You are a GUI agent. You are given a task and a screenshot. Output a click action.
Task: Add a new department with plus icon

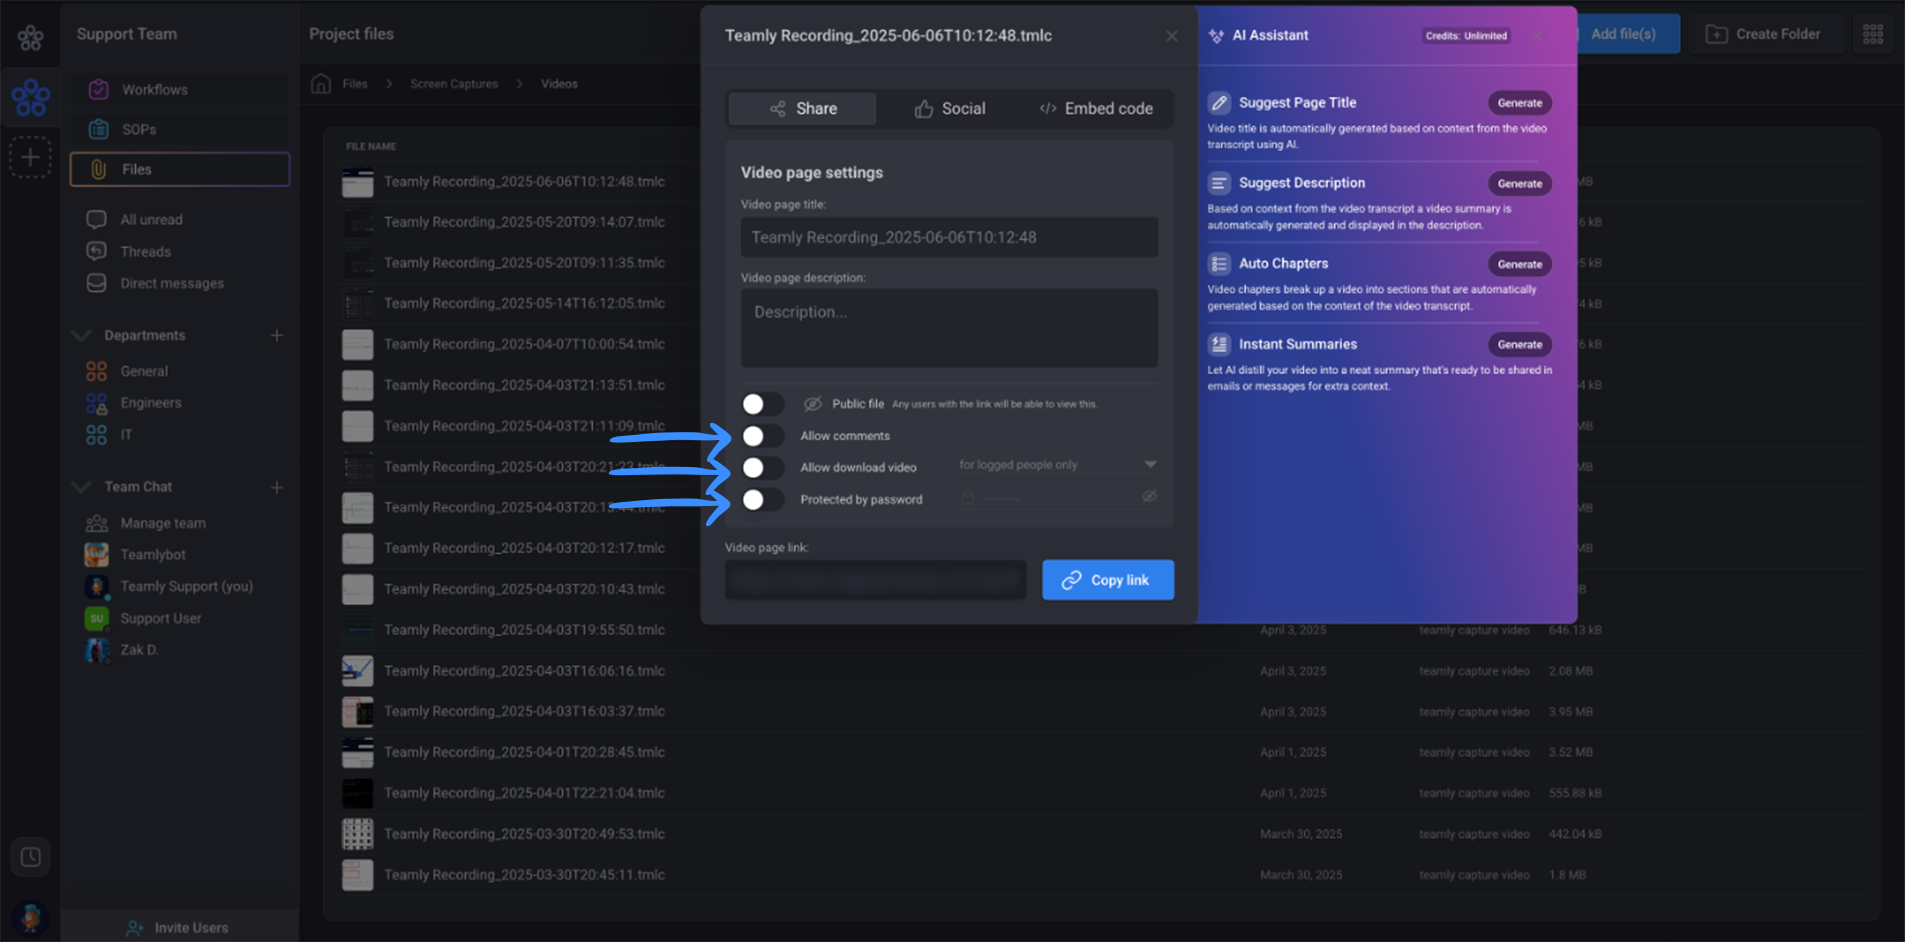click(x=277, y=336)
